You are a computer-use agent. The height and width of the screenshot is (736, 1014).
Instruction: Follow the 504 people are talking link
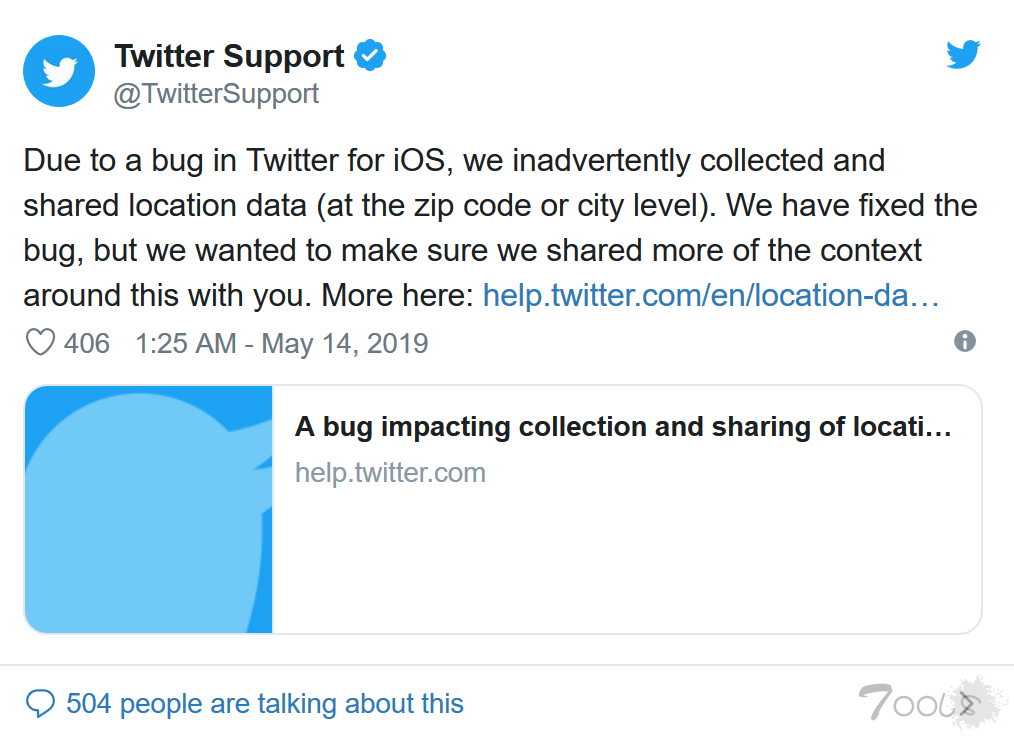point(265,703)
